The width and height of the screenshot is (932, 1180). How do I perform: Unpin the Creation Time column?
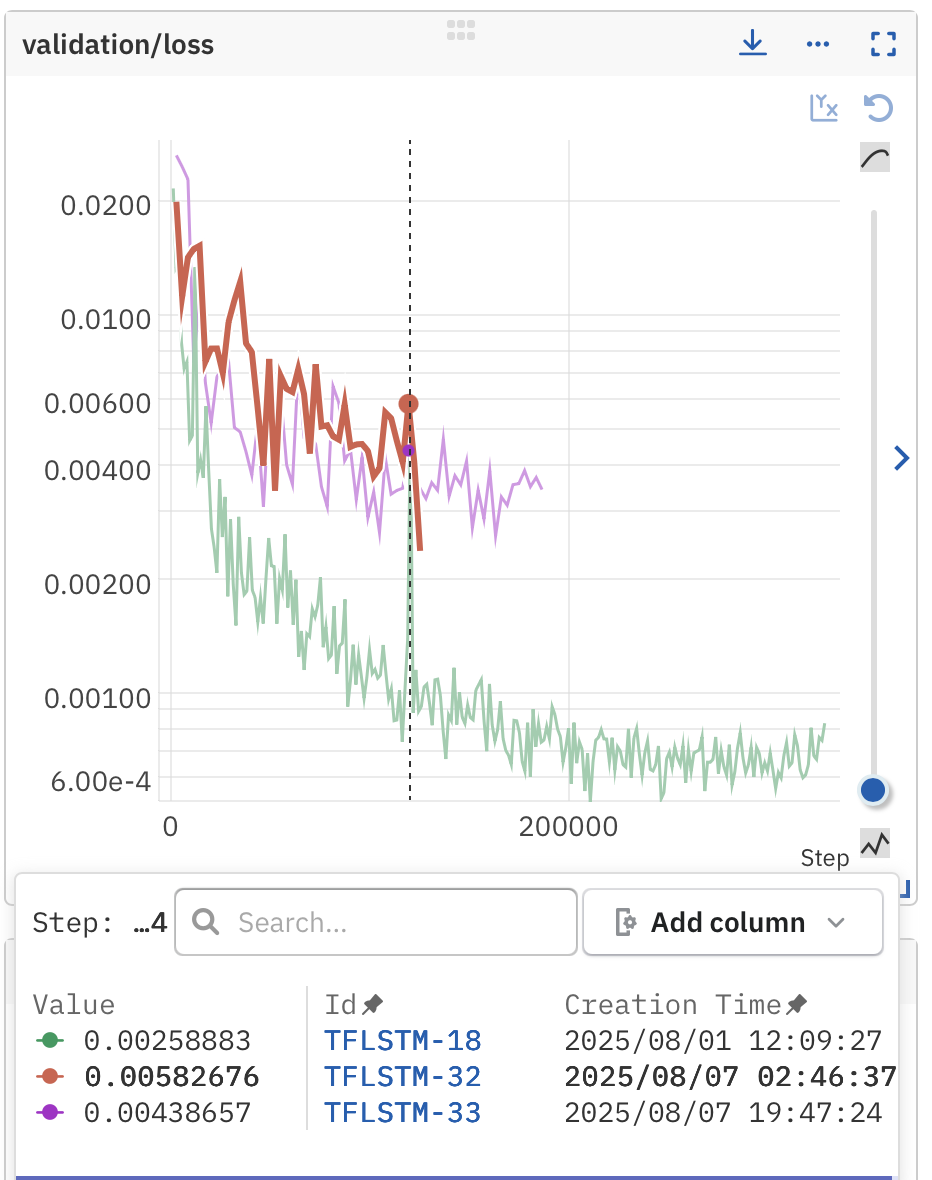(x=796, y=1004)
